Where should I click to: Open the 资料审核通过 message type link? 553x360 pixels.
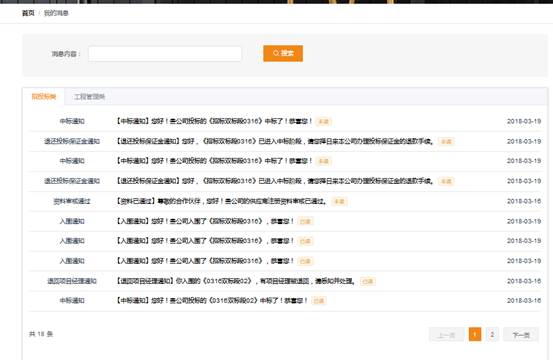pyautogui.click(x=72, y=201)
